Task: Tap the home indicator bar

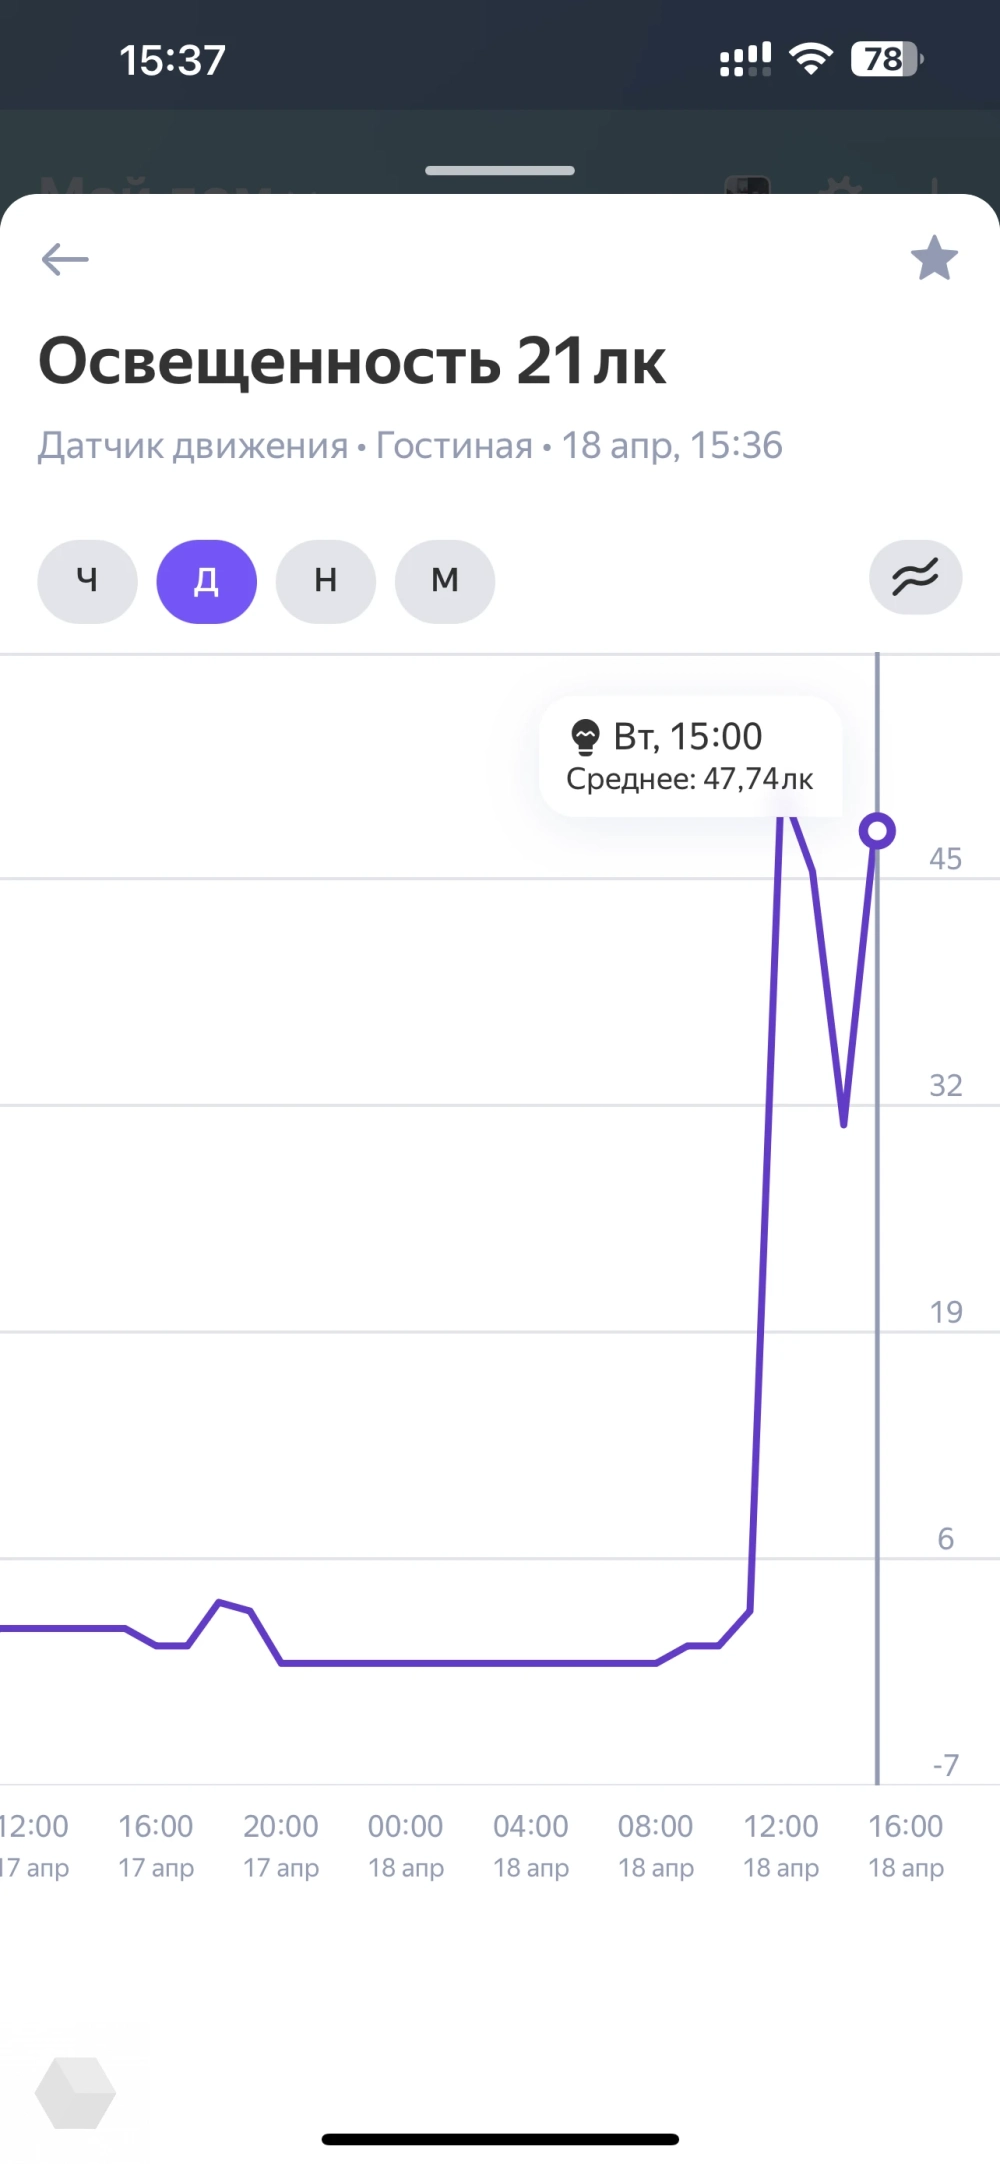Action: point(500,2140)
